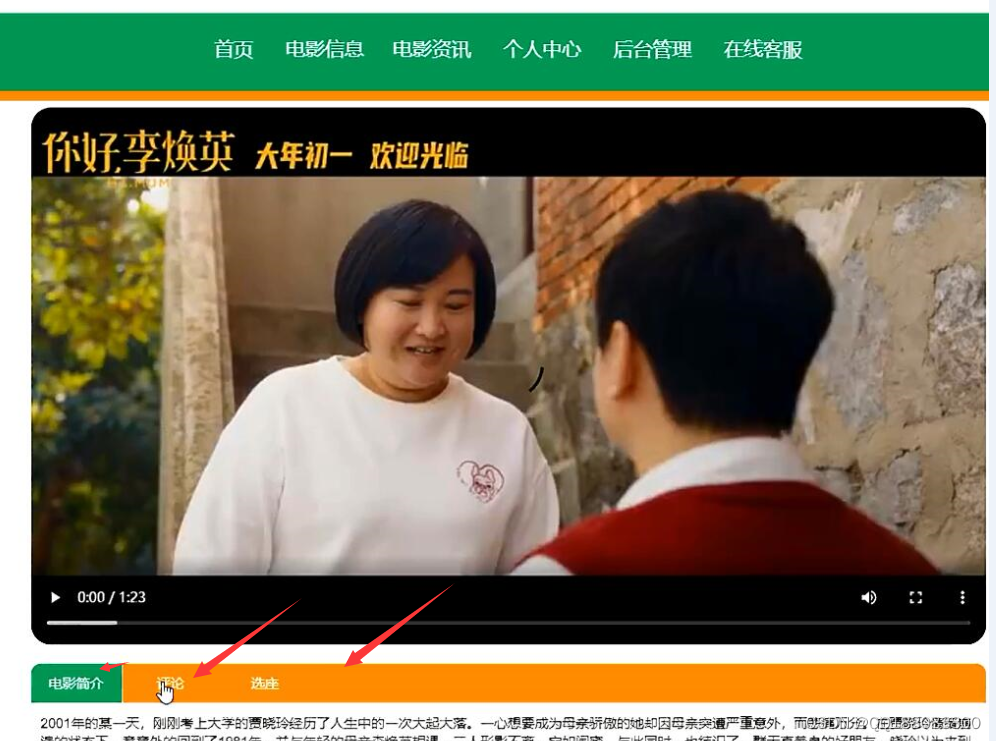Open the 电影资讯 menu item

point(432,50)
